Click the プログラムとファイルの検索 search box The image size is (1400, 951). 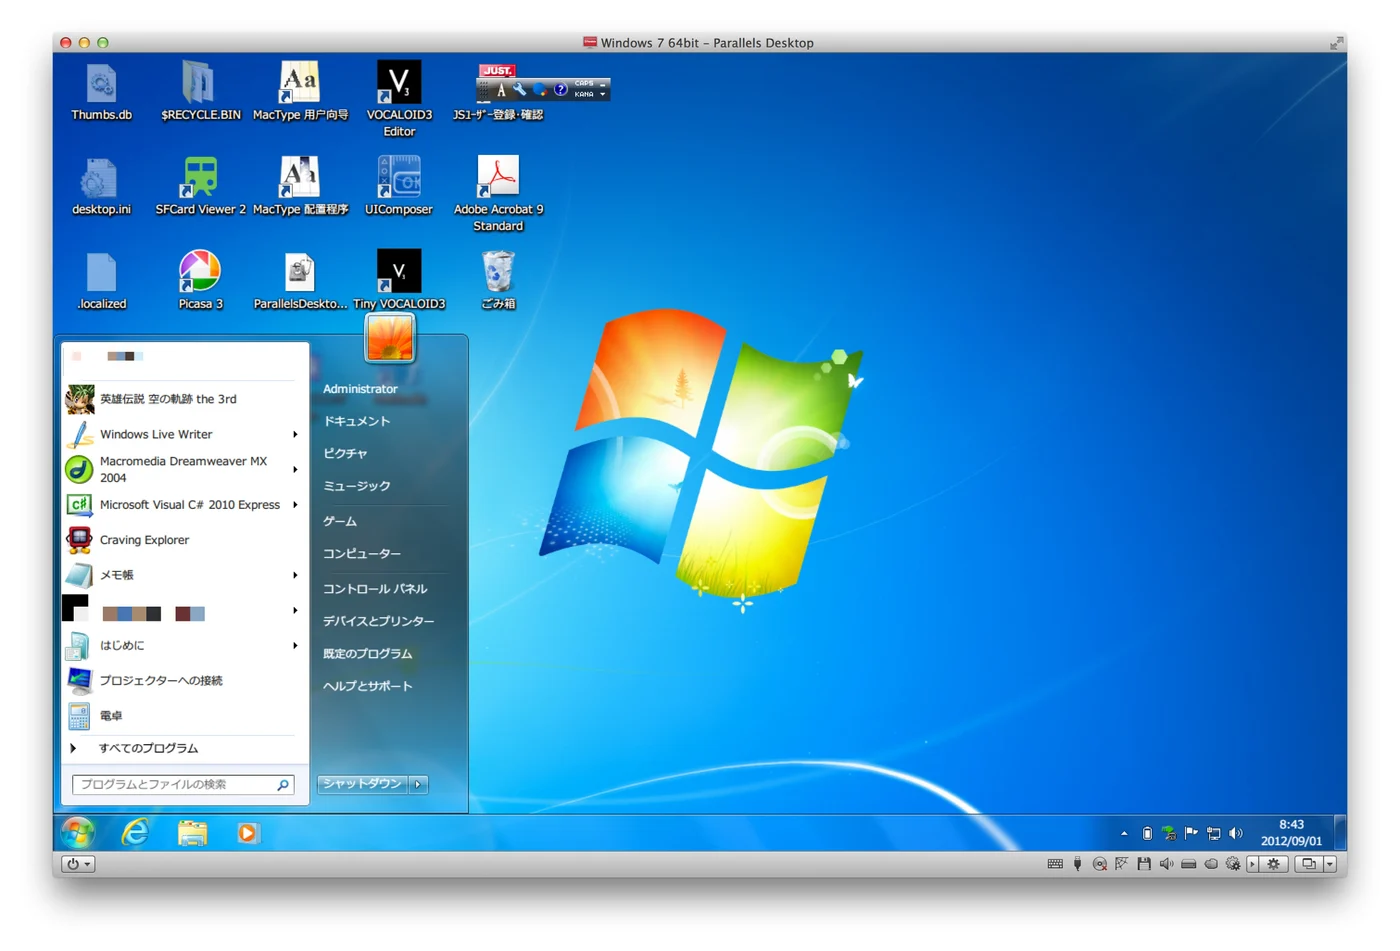(x=183, y=785)
